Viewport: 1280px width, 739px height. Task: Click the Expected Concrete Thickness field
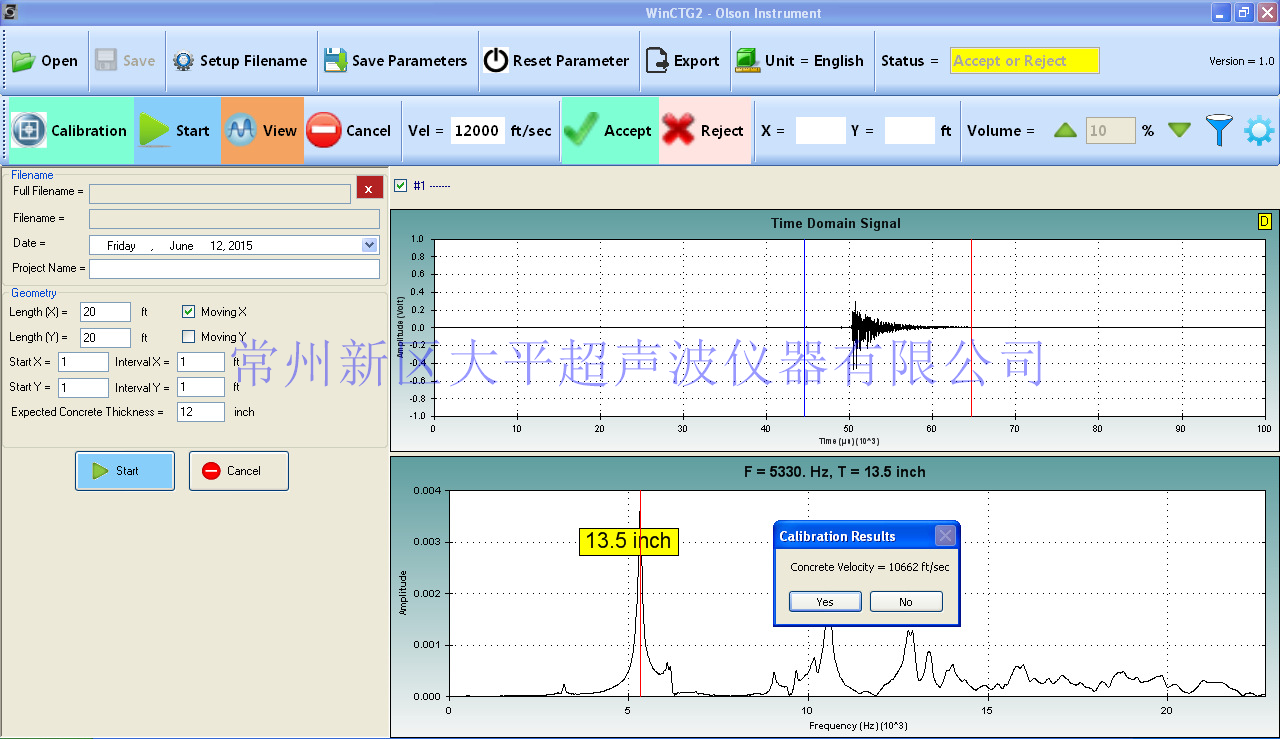pos(200,412)
